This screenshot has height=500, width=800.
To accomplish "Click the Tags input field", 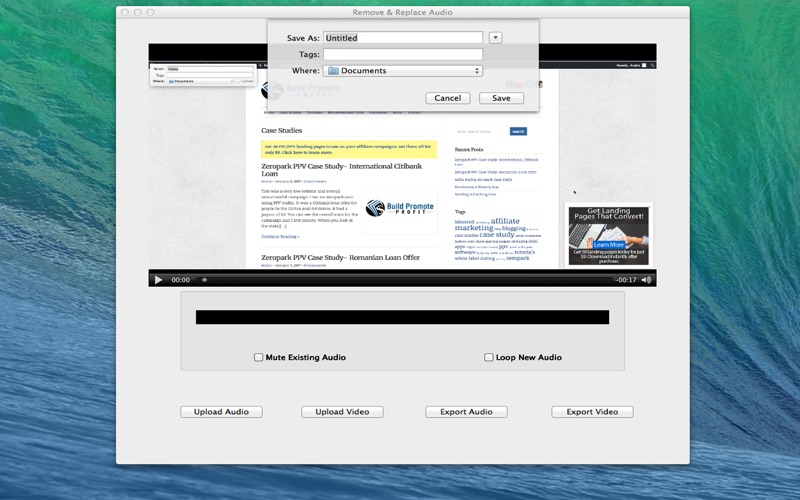I will tap(403, 54).
